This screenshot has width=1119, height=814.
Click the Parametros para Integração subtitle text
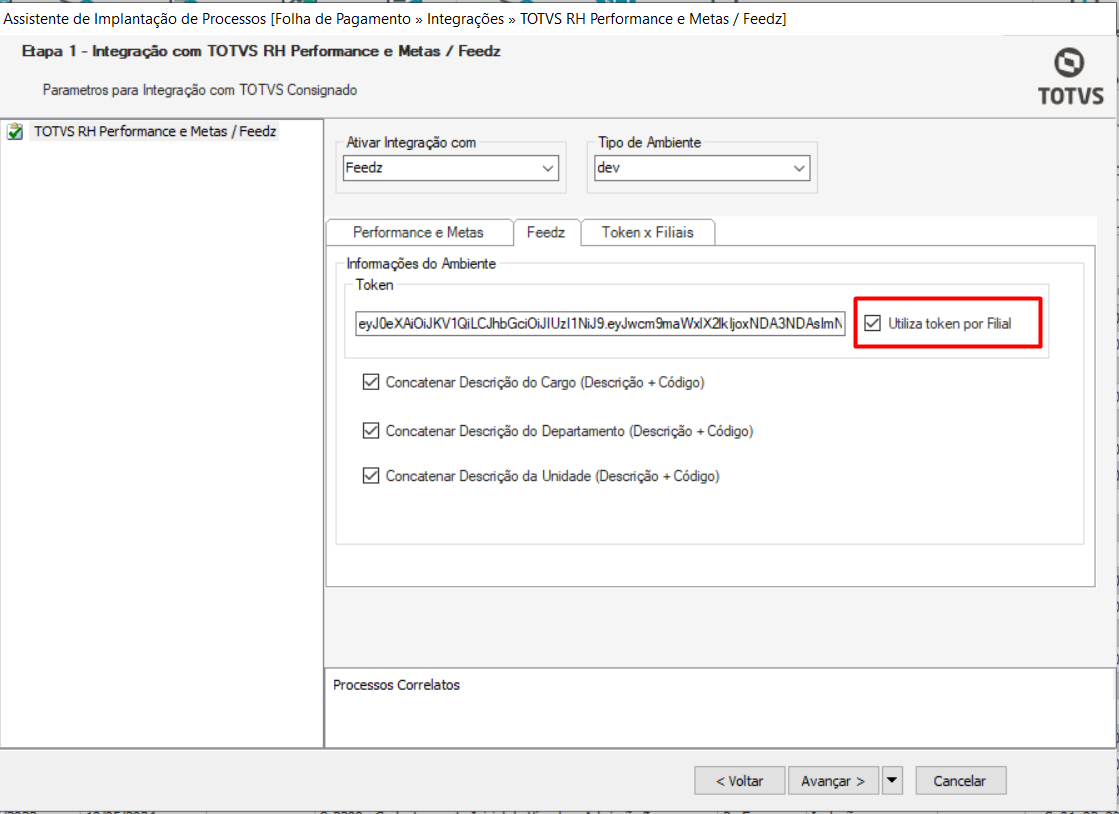[200, 90]
